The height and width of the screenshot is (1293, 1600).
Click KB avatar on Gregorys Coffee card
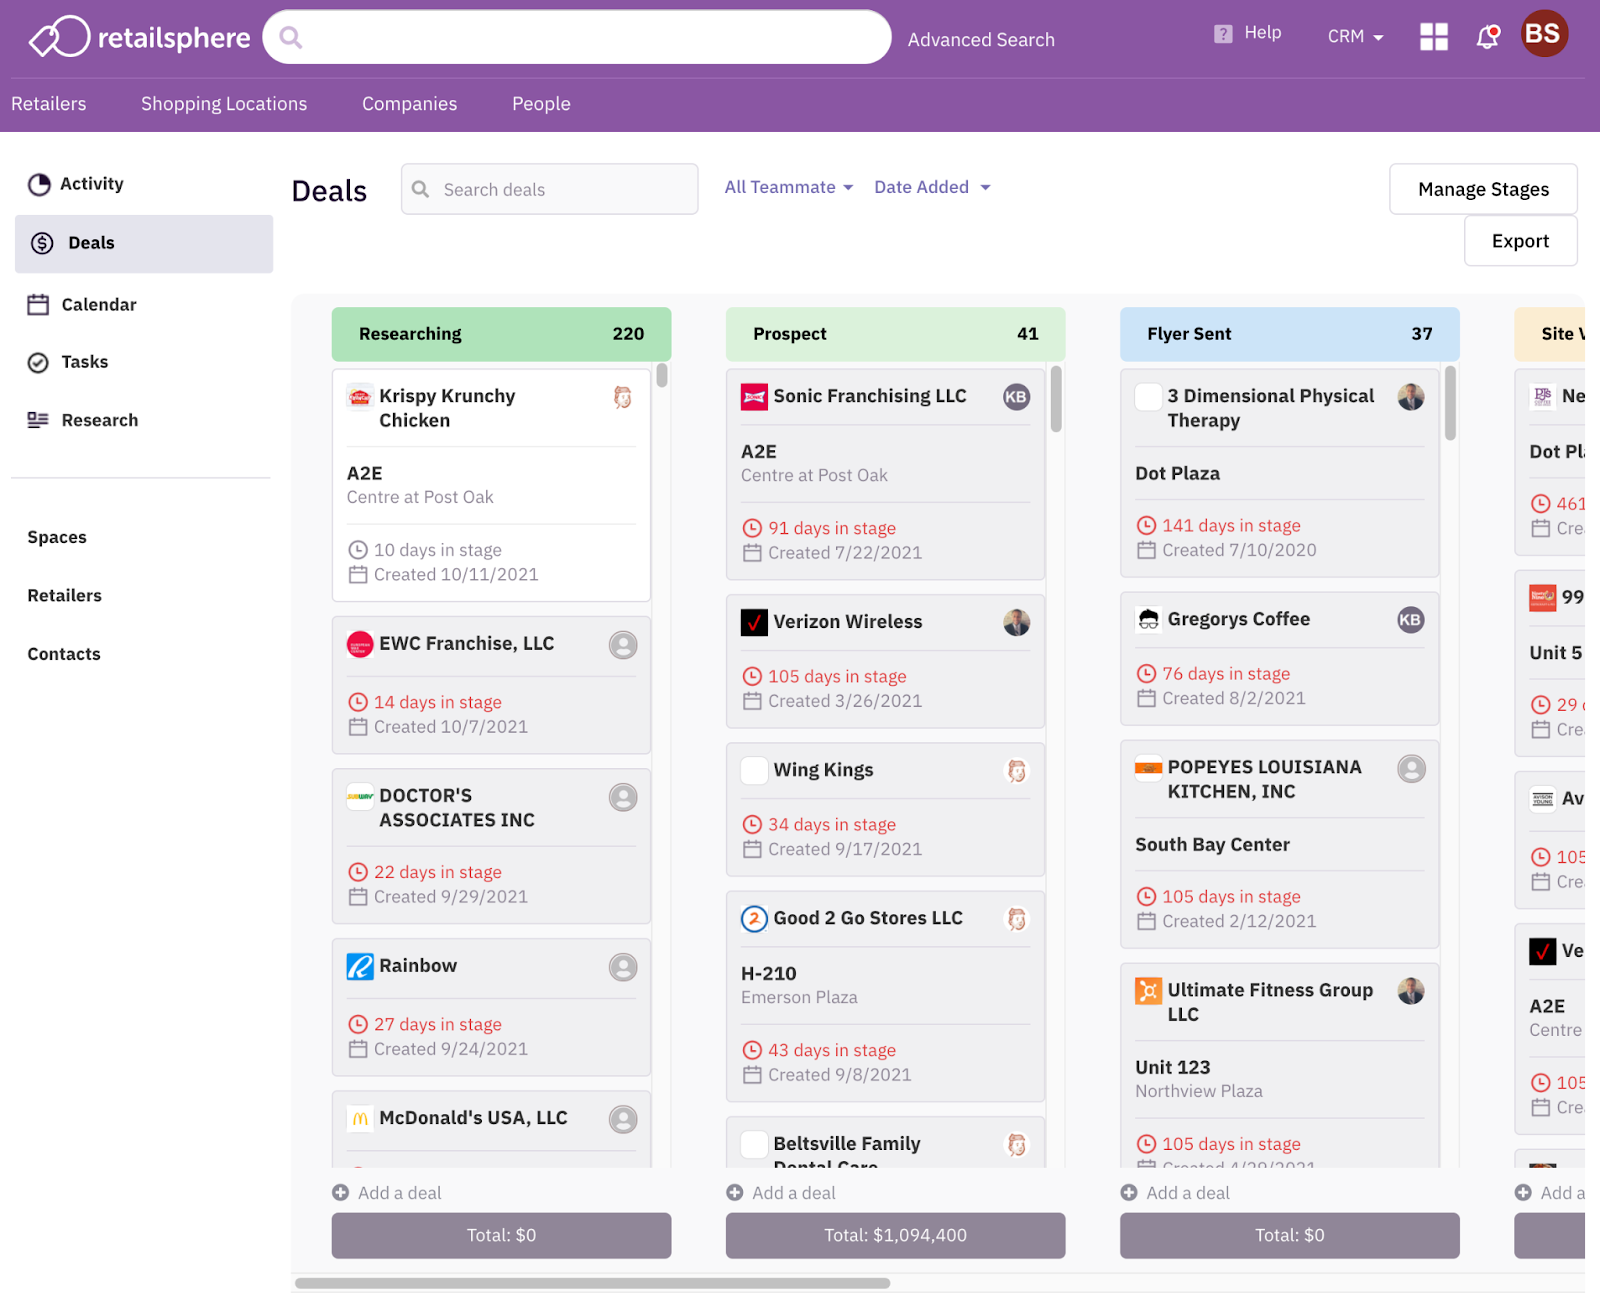1410,620
